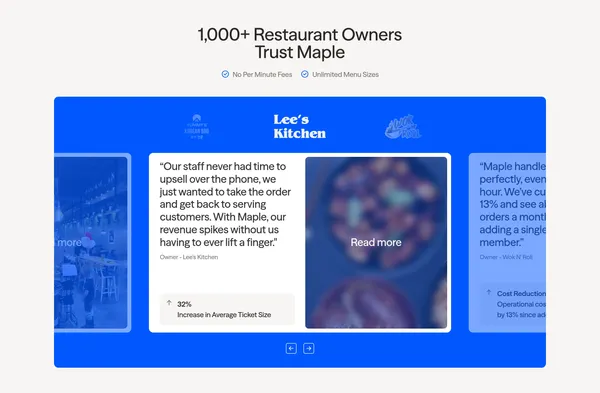Screen dimensions: 600x393
Task: Select the Korean BBQ logo on left
Action: pos(197,126)
